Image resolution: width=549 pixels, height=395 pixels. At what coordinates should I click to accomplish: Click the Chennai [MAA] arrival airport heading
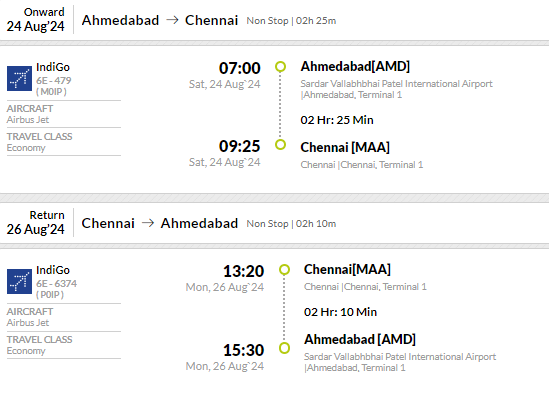[x=345, y=147]
